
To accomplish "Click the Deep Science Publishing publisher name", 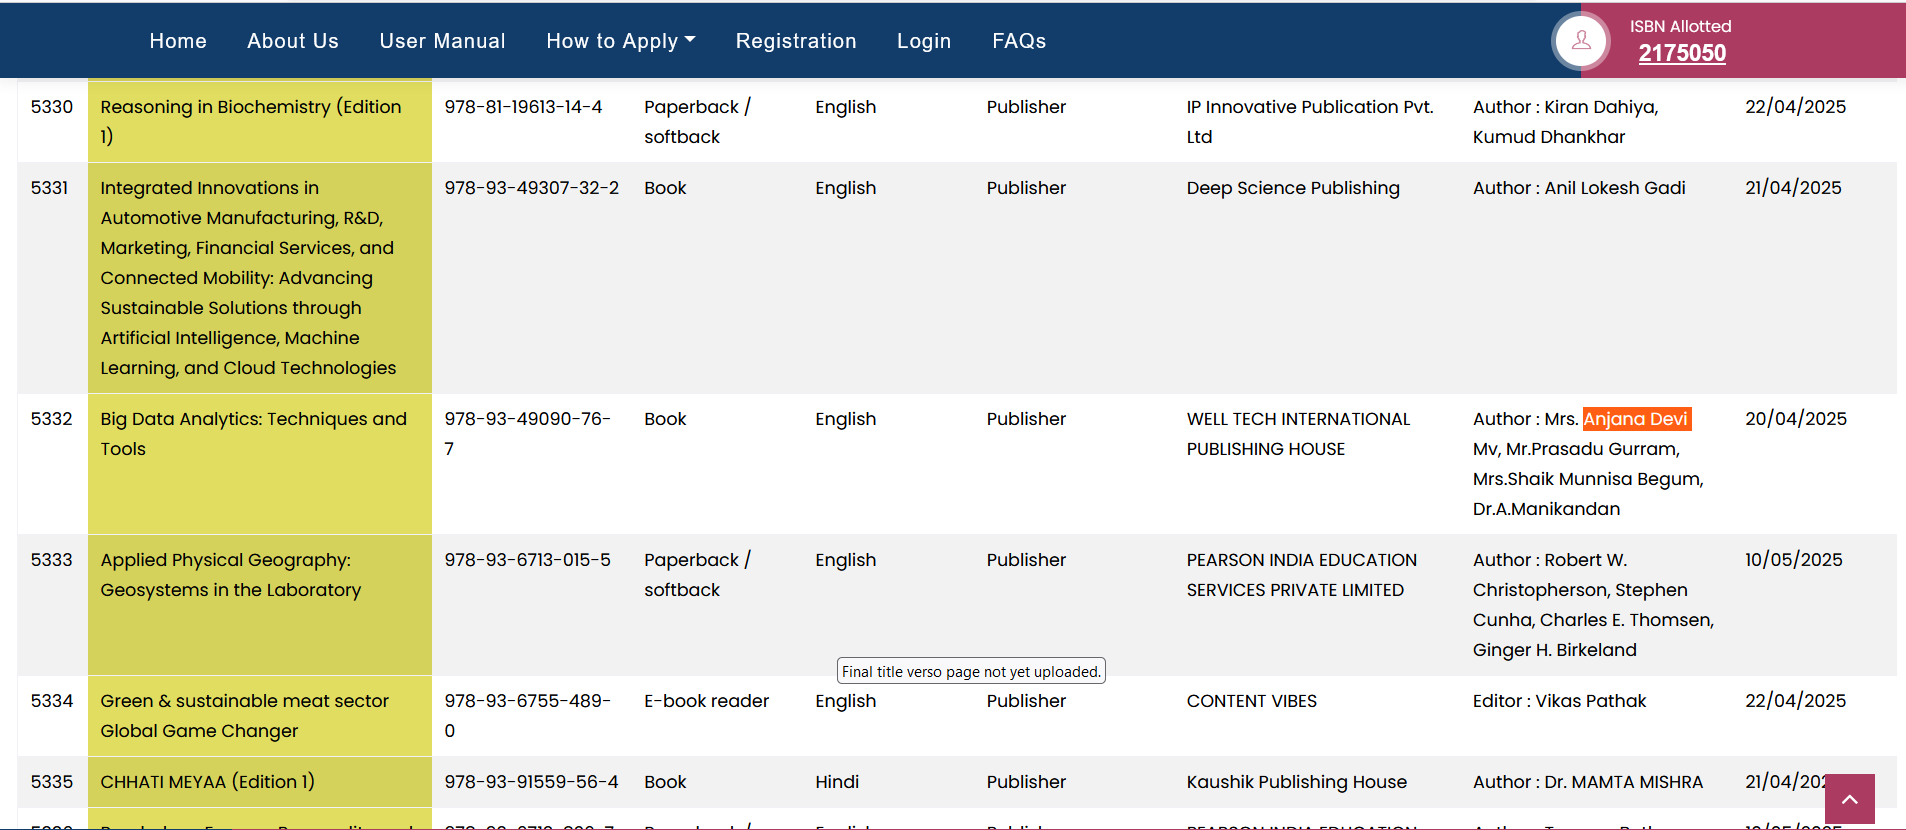I will 1292,188.
